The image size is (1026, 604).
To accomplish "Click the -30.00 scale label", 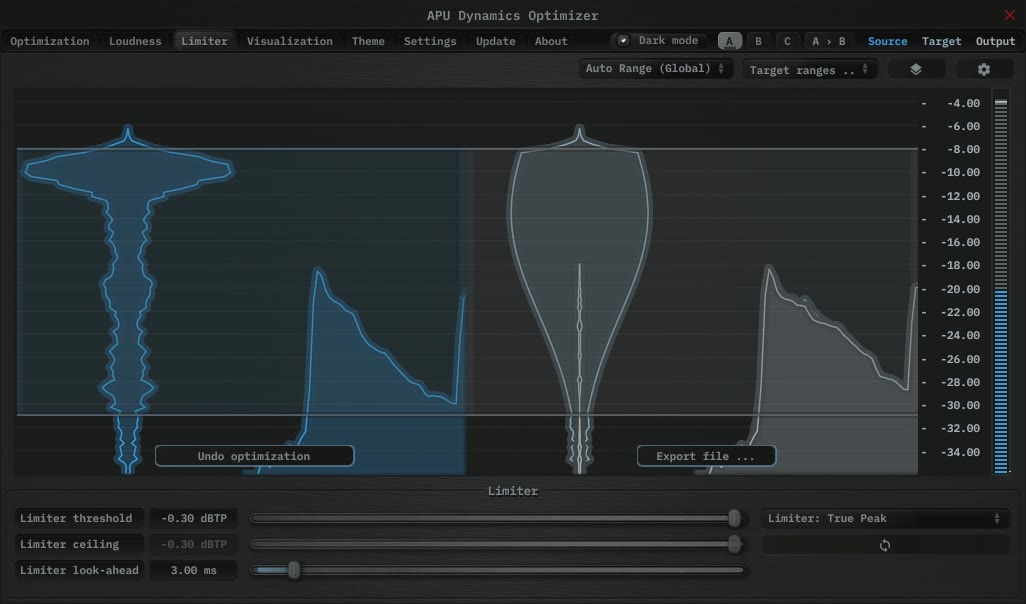I will coord(960,406).
